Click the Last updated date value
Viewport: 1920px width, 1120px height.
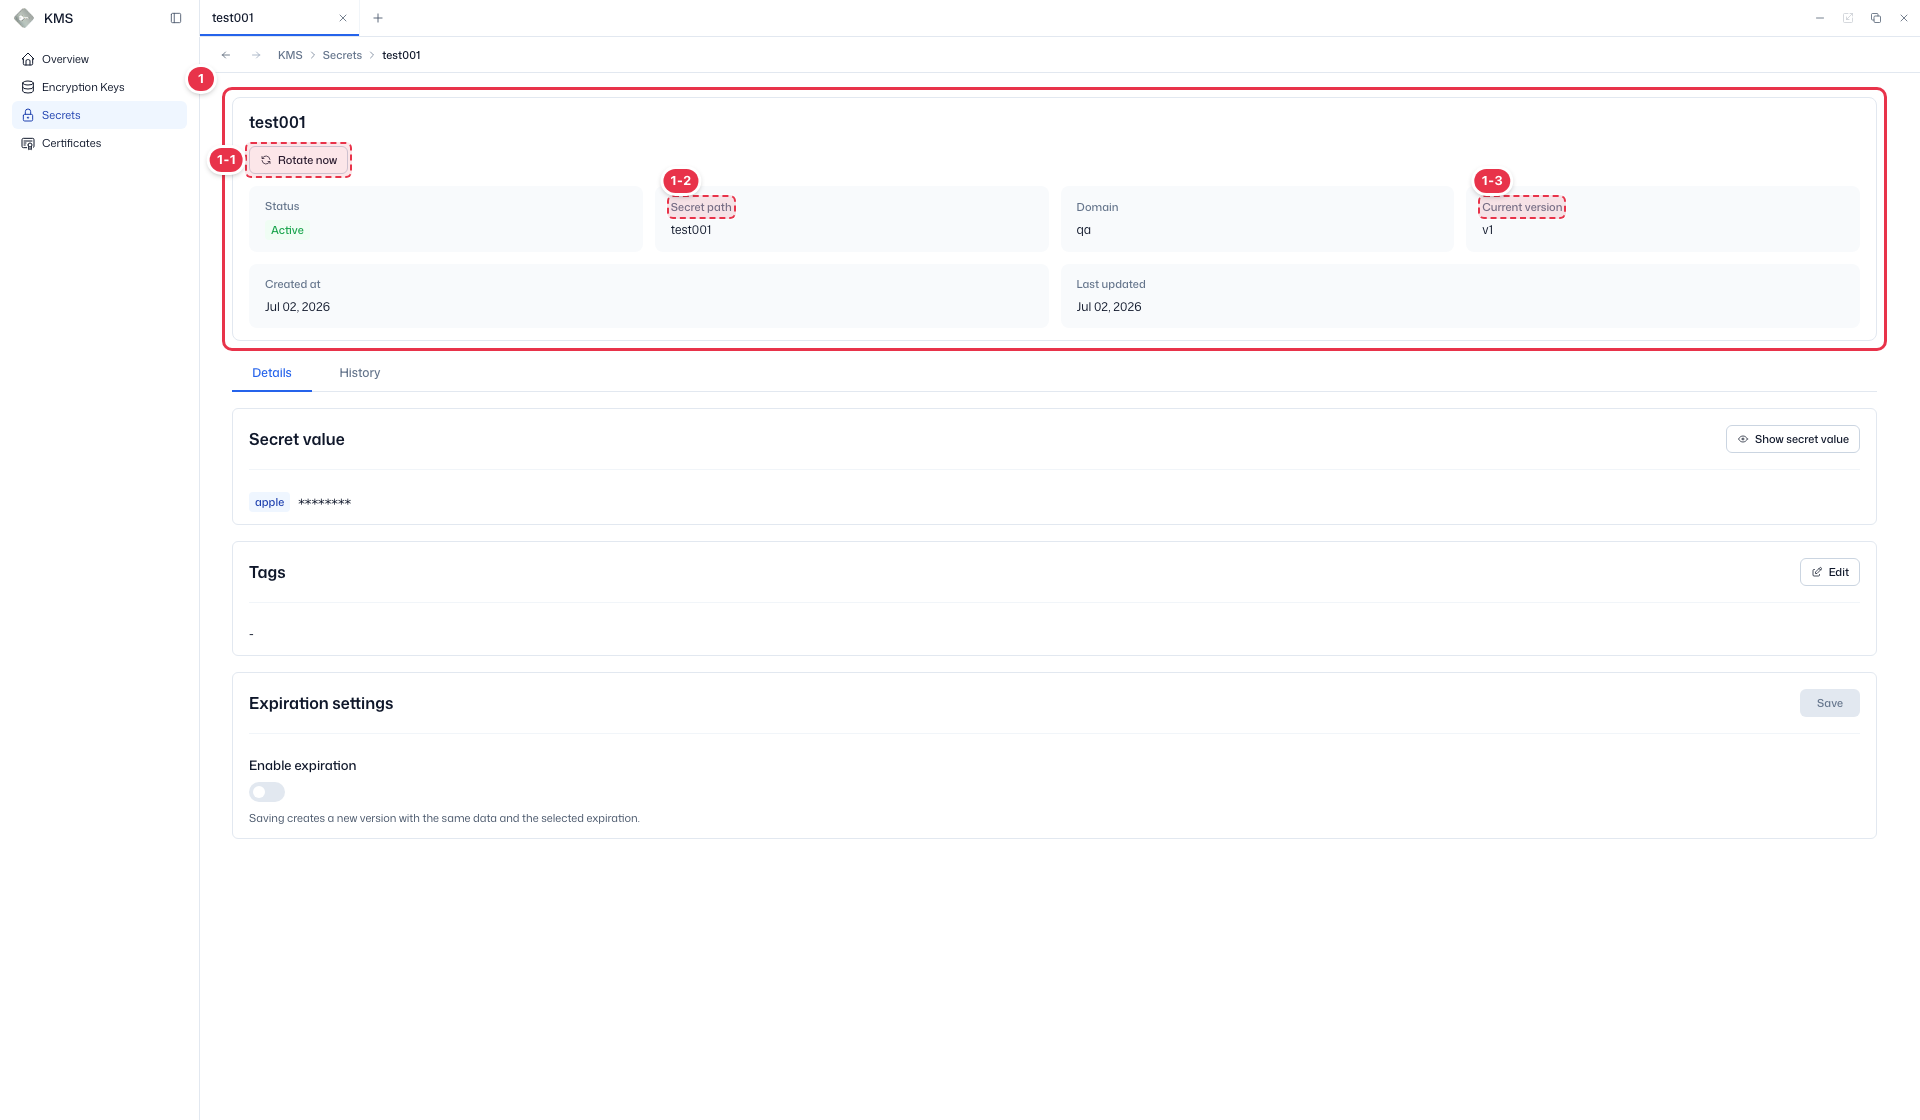click(x=1109, y=307)
